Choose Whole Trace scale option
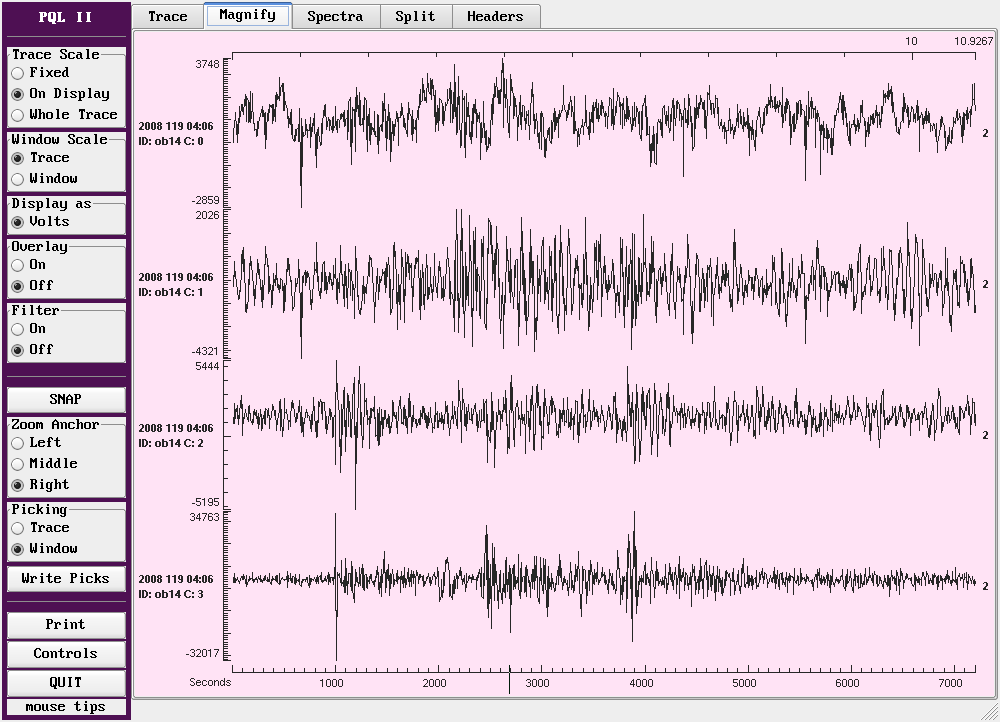Screen dimensions: 1000x722 pyautogui.click(x=18, y=115)
